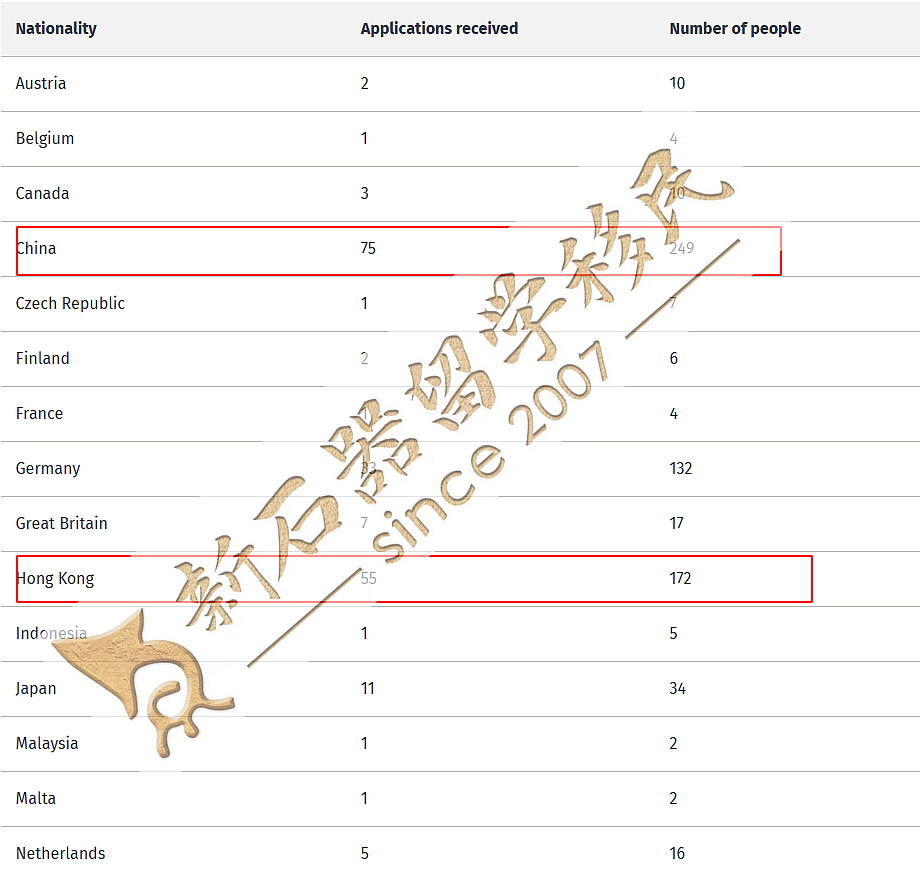This screenshot has width=920, height=881.
Task: Click China's number of people value 249
Action: pyautogui.click(x=682, y=248)
